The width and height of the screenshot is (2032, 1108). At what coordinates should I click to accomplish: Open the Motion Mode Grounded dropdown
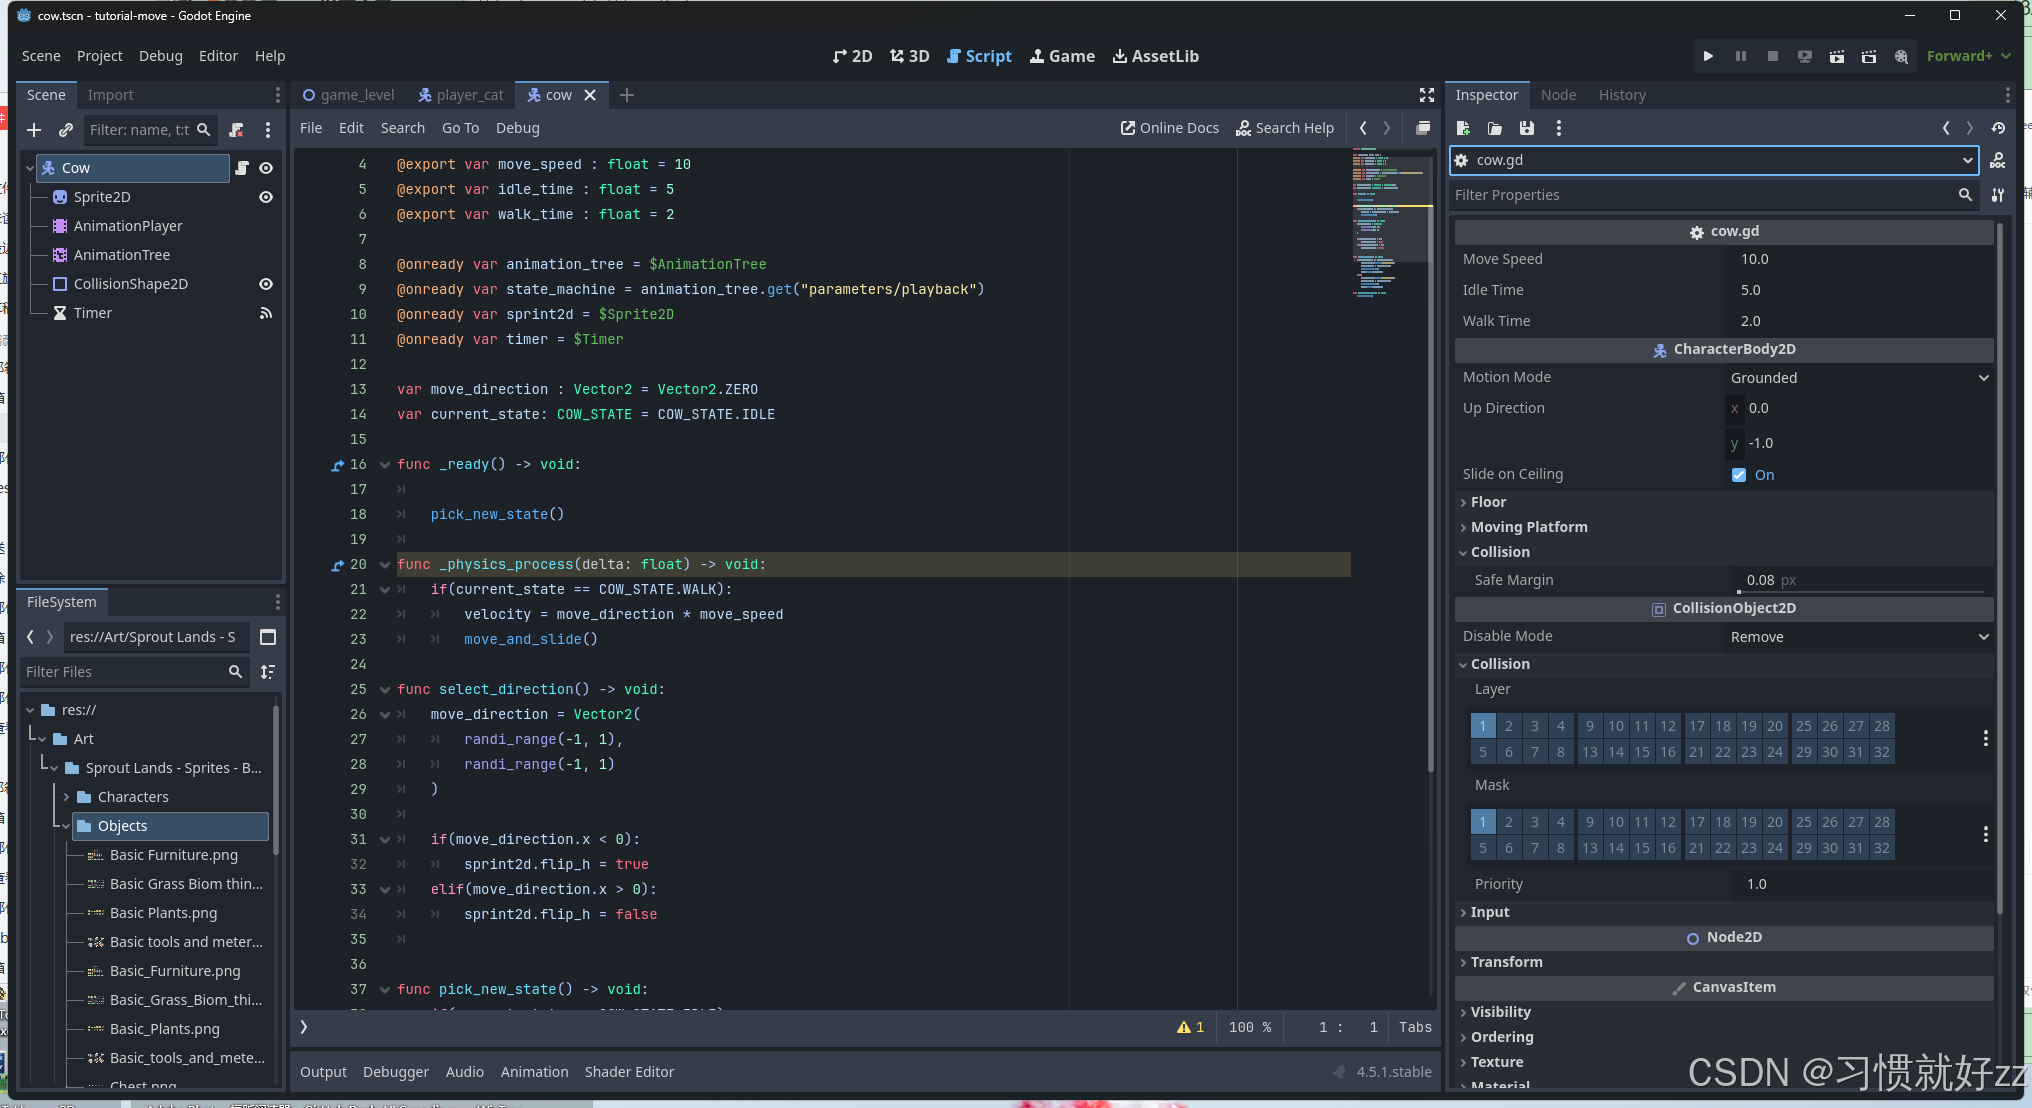coord(1859,378)
